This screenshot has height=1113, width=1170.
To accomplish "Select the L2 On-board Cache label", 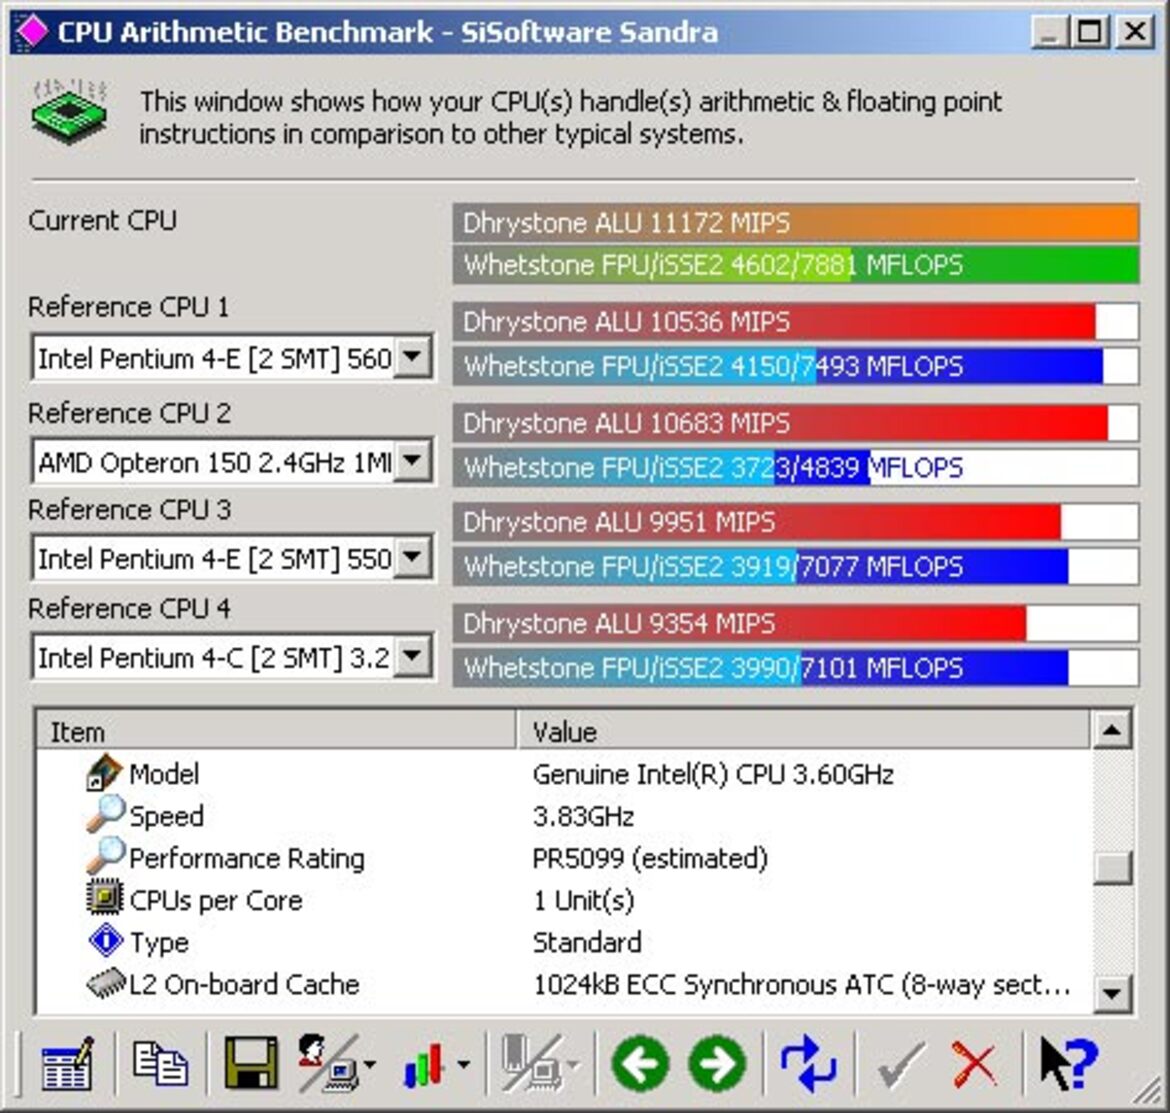I will point(244,985).
